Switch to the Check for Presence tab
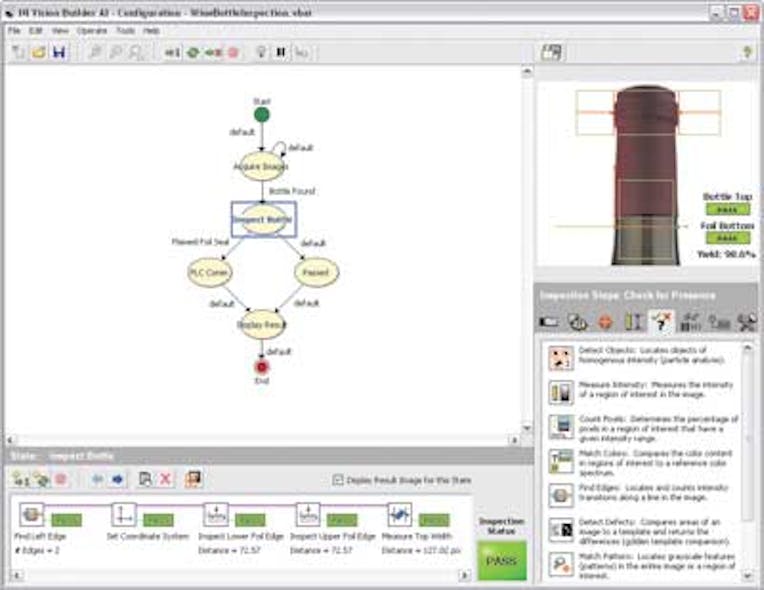This screenshot has height=590, width=764. coord(661,322)
